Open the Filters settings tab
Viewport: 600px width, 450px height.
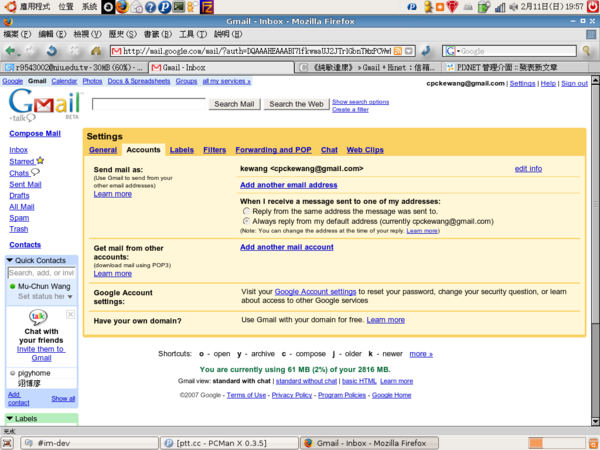(215, 150)
